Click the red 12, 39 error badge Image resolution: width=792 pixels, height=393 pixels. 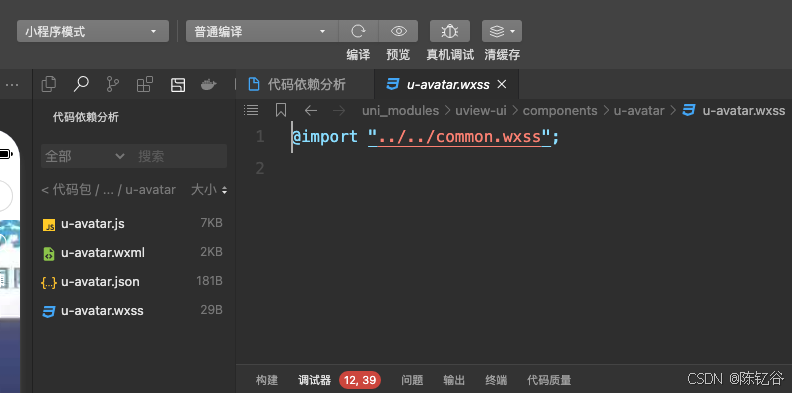(360, 380)
